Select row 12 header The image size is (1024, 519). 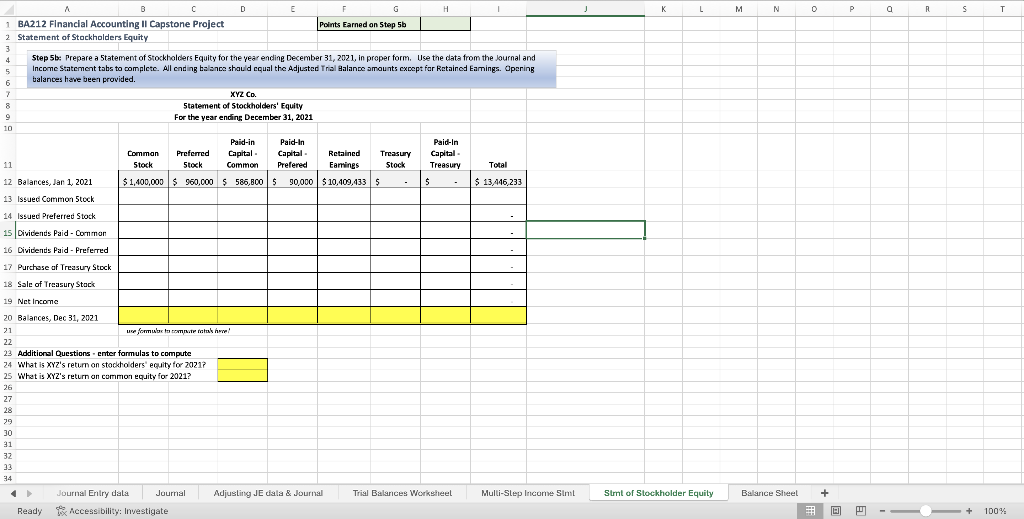tap(8, 181)
